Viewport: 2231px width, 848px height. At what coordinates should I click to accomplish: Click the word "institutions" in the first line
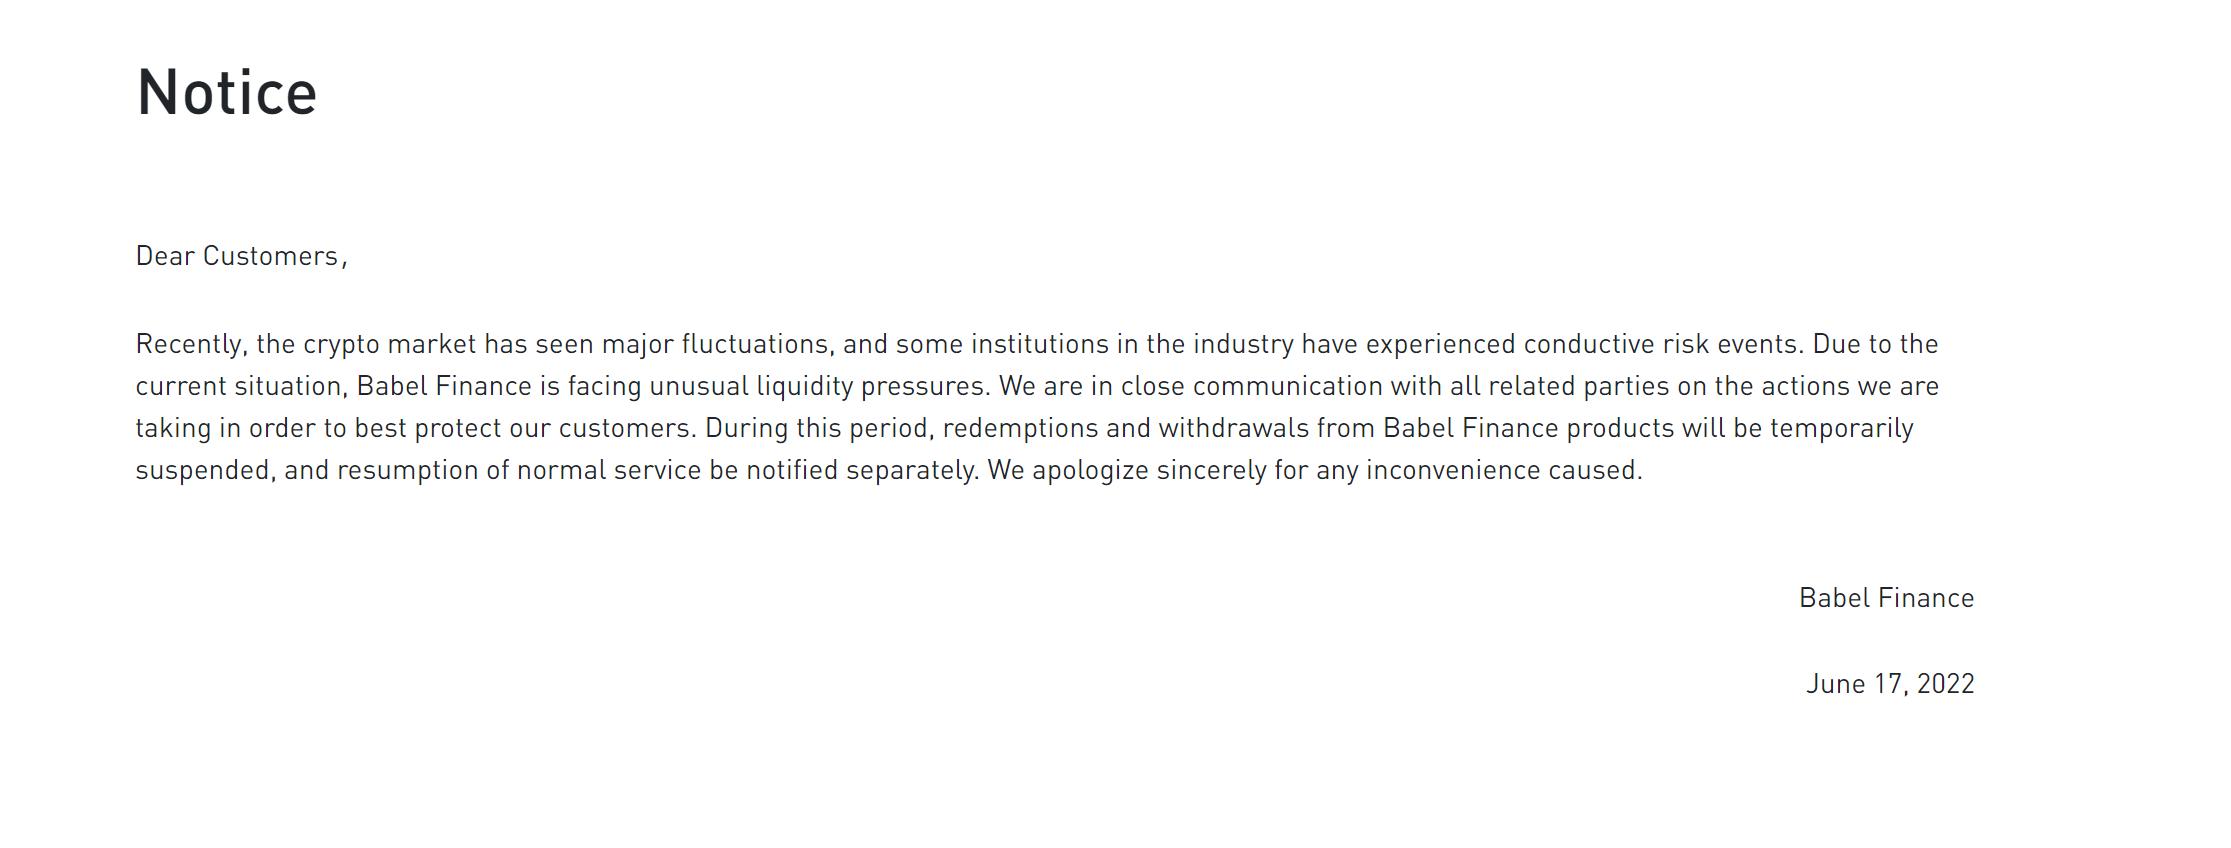(1040, 345)
